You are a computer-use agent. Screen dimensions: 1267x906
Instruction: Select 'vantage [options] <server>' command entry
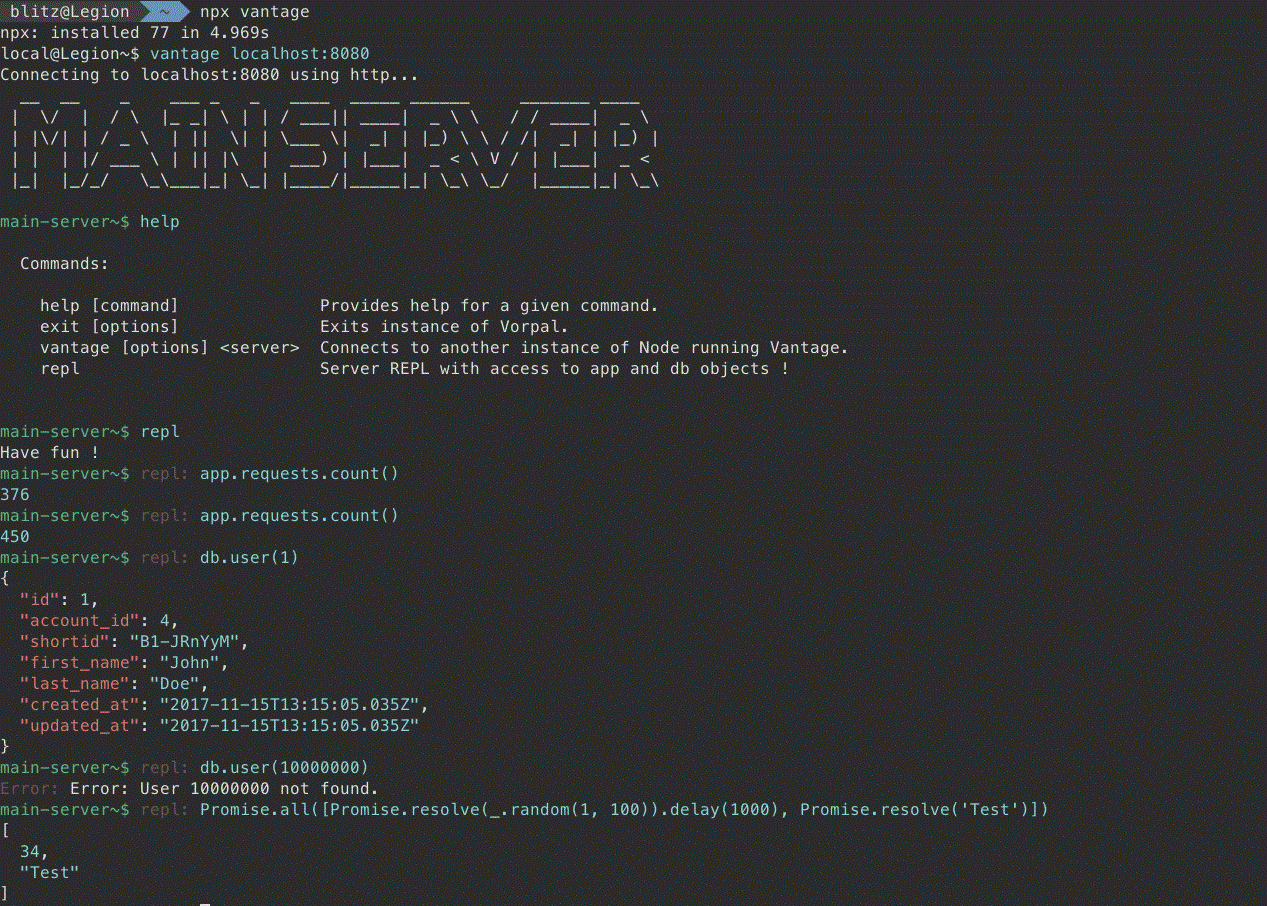170,348
